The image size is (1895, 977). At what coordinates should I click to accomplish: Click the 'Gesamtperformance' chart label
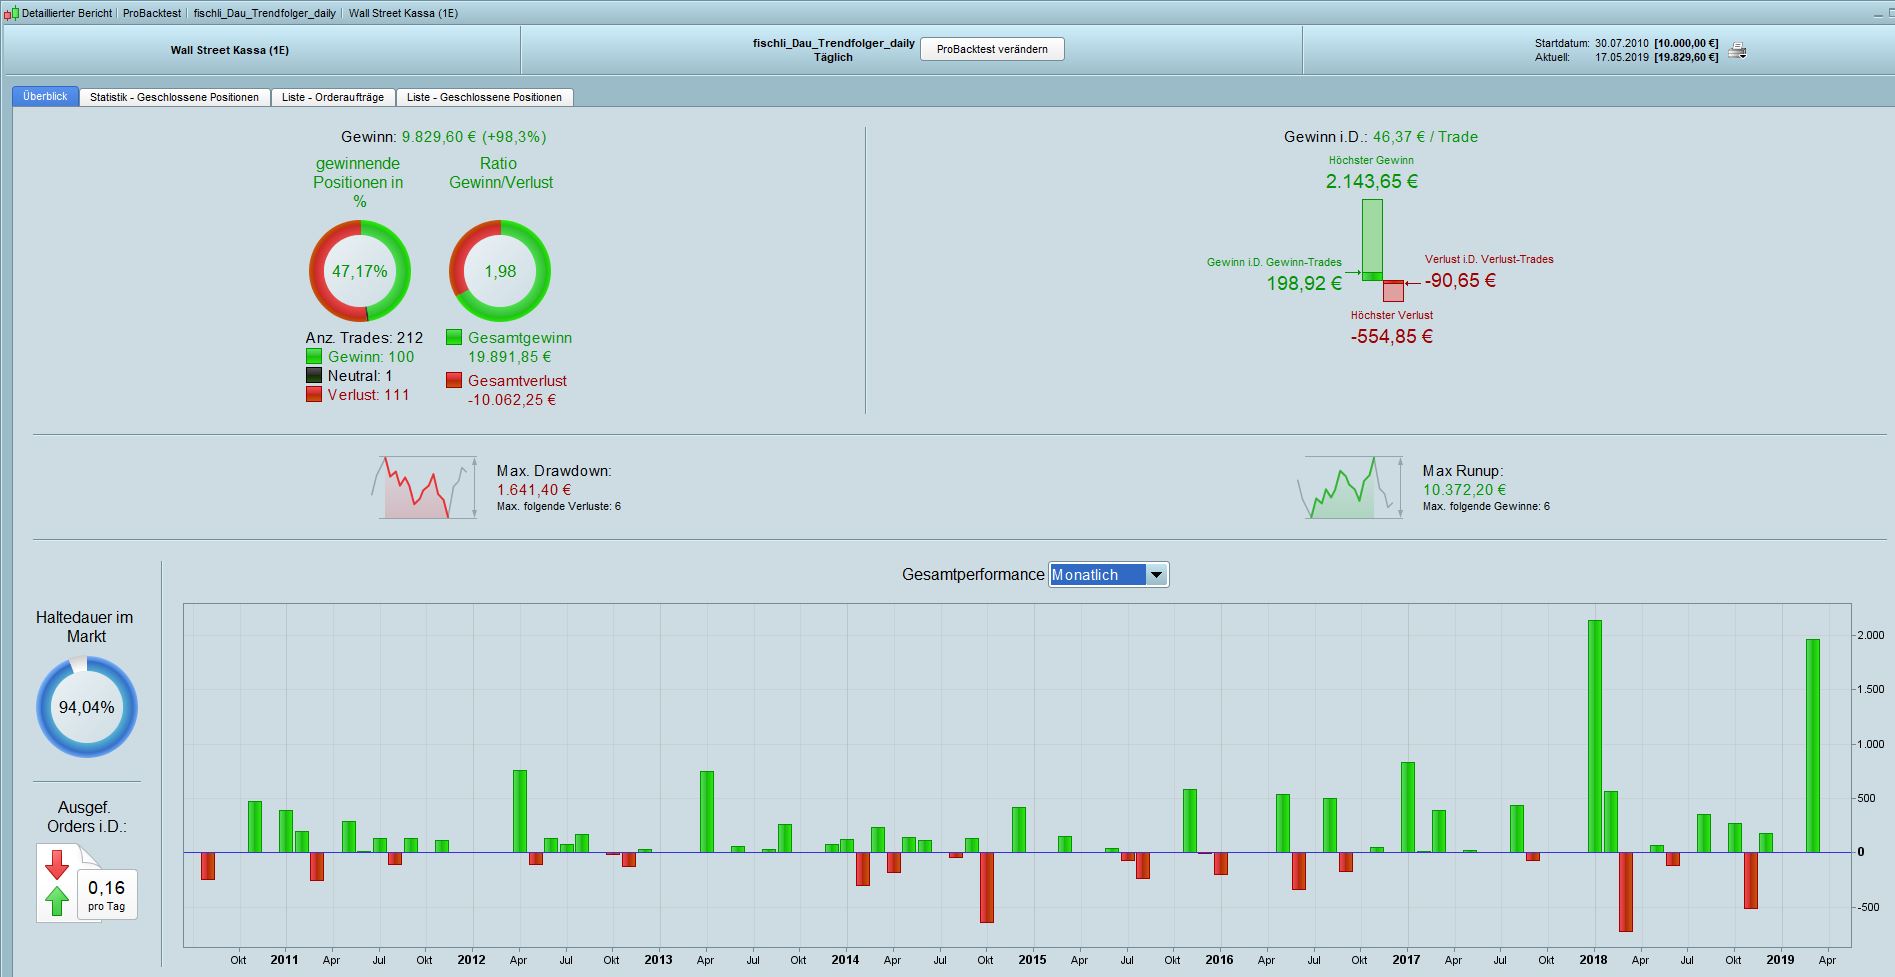973,575
